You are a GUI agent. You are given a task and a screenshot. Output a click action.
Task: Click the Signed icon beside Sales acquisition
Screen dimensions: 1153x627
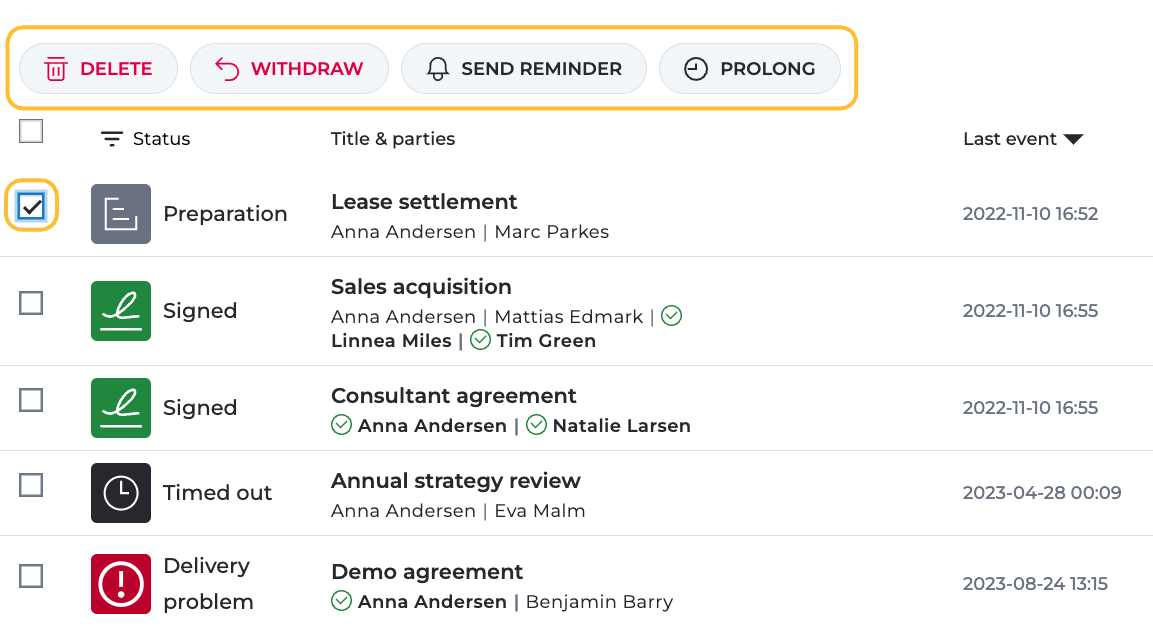click(121, 311)
